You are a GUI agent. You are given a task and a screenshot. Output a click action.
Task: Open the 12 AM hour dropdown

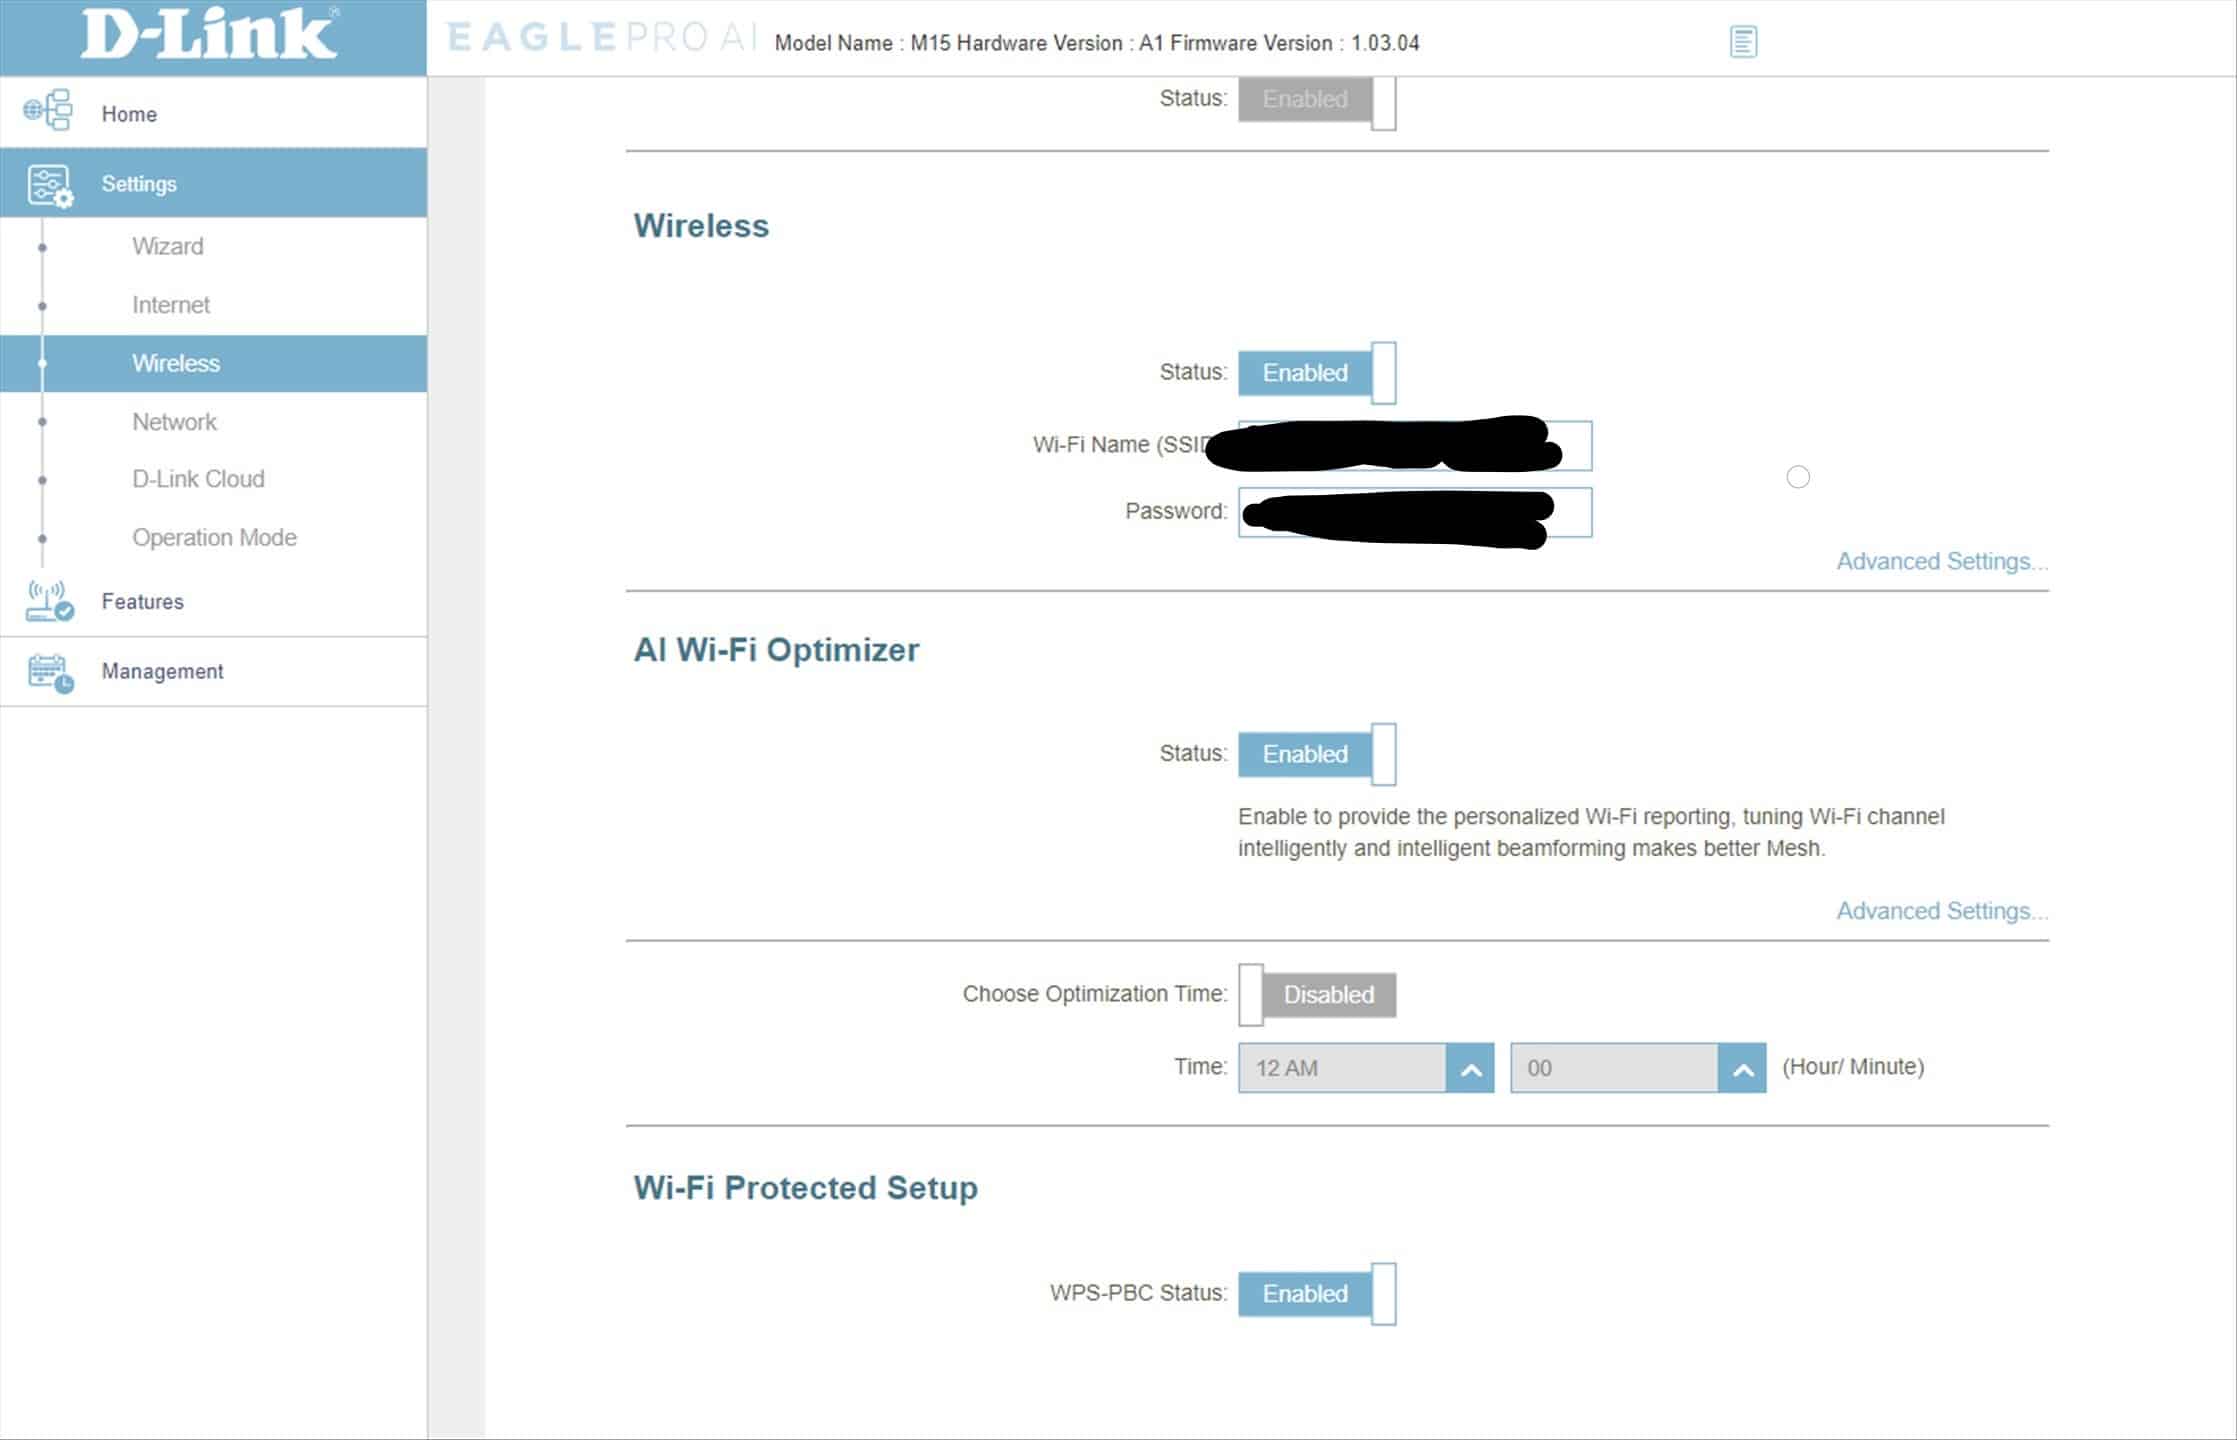(x=1366, y=1068)
